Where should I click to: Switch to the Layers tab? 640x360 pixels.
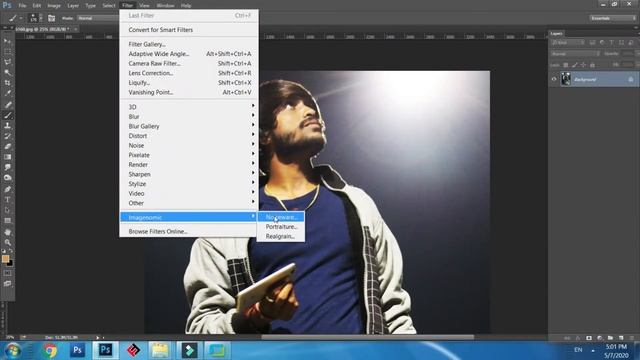(x=556, y=33)
